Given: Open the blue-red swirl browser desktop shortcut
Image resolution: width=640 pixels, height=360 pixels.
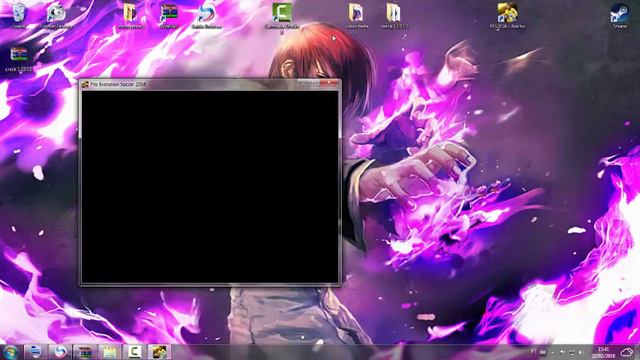Looking at the screenshot, I should pyautogui.click(x=207, y=16).
